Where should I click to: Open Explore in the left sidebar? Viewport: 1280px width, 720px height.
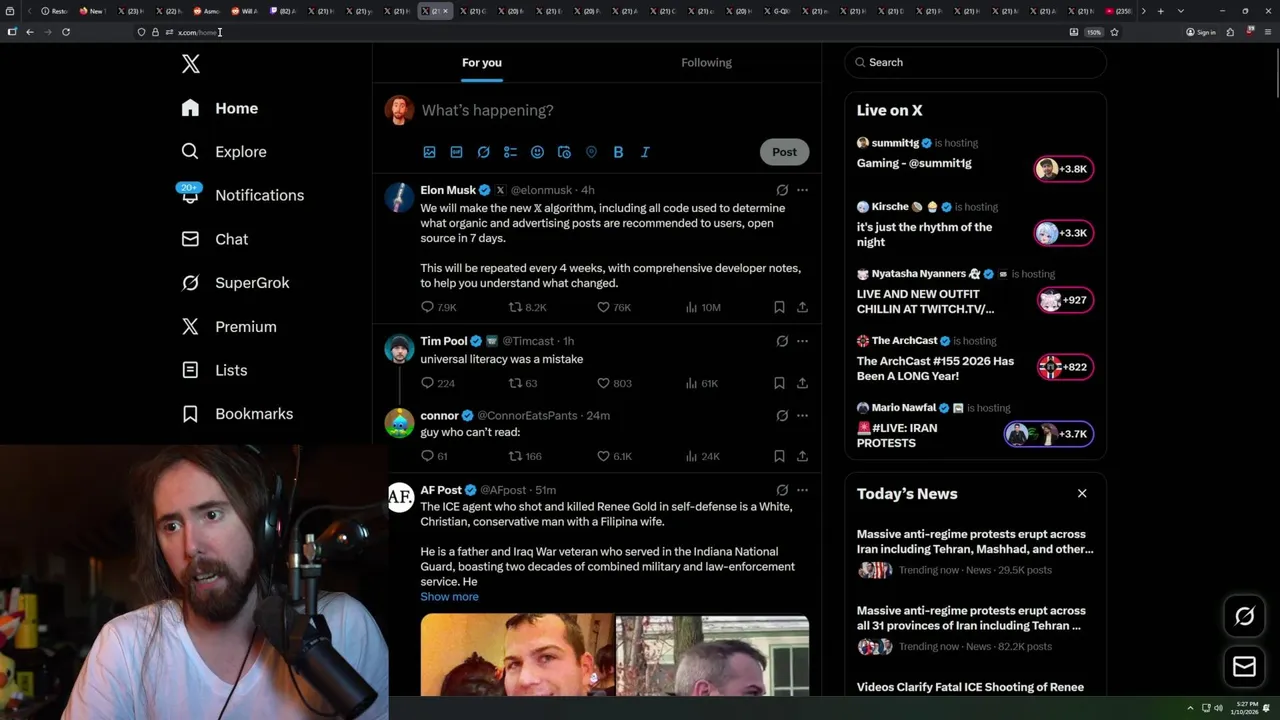[x=224, y=152]
